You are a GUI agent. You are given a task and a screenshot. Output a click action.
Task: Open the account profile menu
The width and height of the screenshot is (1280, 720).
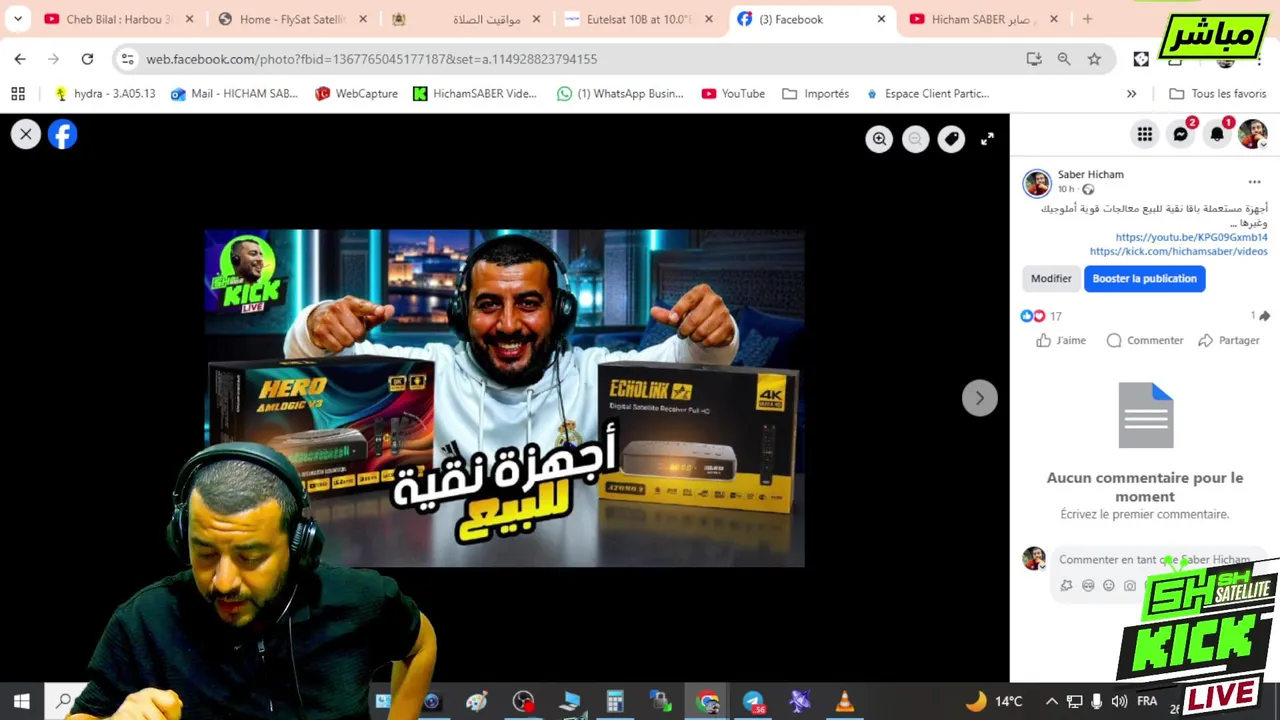coord(1252,134)
